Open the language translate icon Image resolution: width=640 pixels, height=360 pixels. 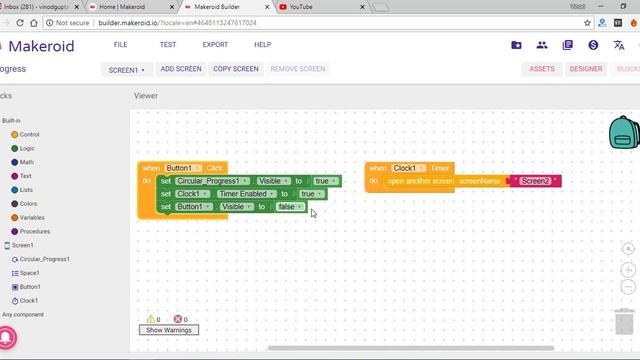[x=619, y=45]
